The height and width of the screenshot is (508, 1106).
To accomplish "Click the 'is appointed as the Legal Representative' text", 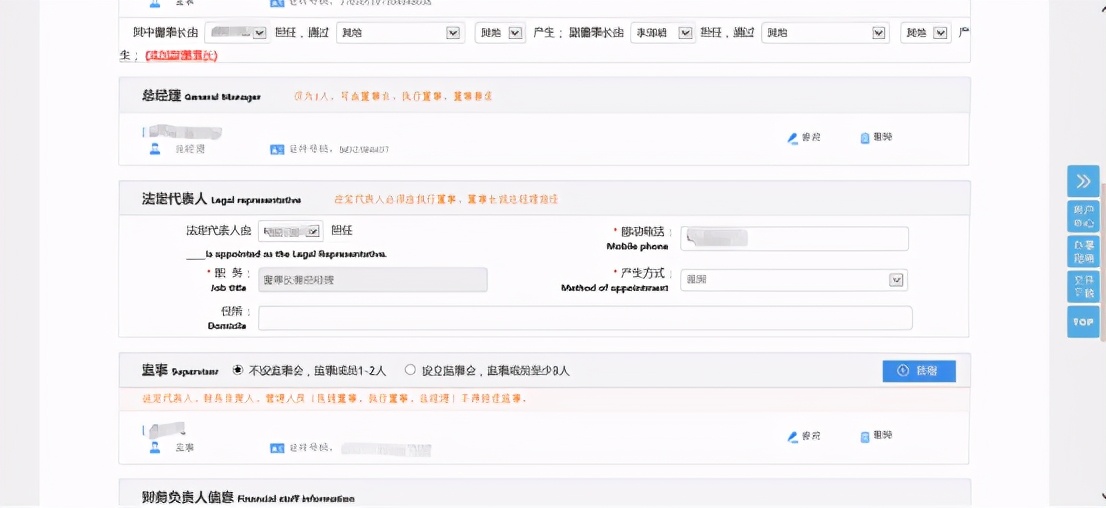I will [x=286, y=253].
